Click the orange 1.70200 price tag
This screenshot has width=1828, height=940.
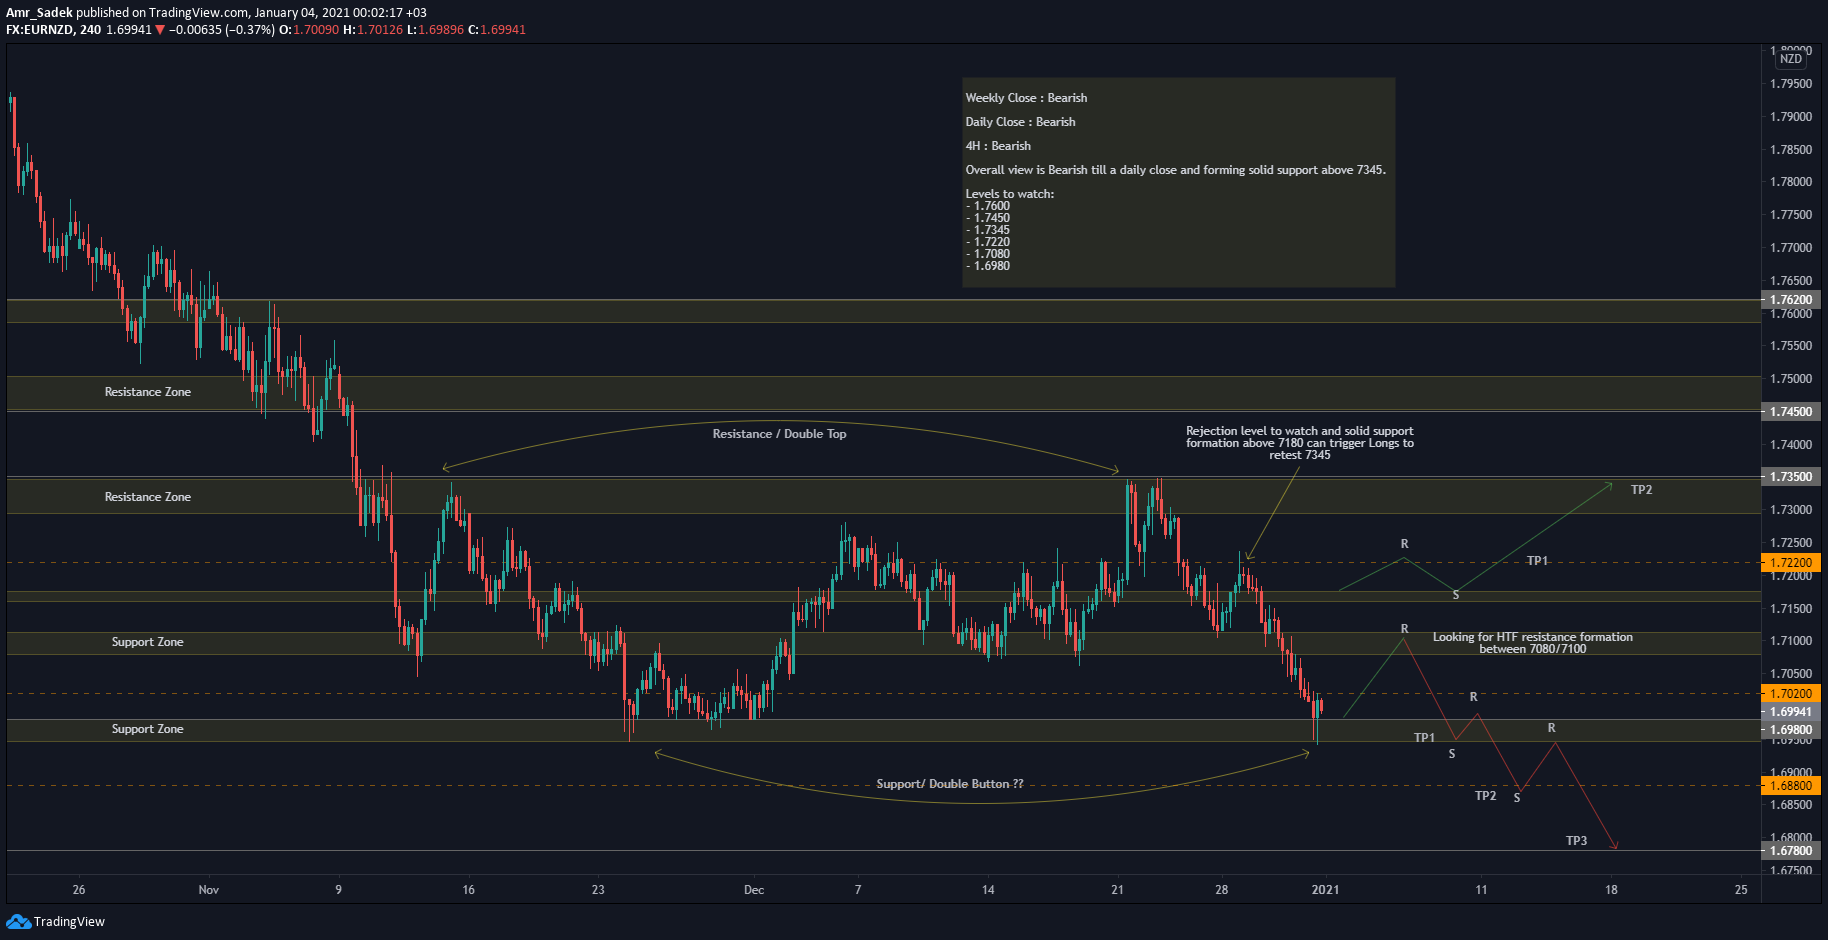click(1791, 694)
